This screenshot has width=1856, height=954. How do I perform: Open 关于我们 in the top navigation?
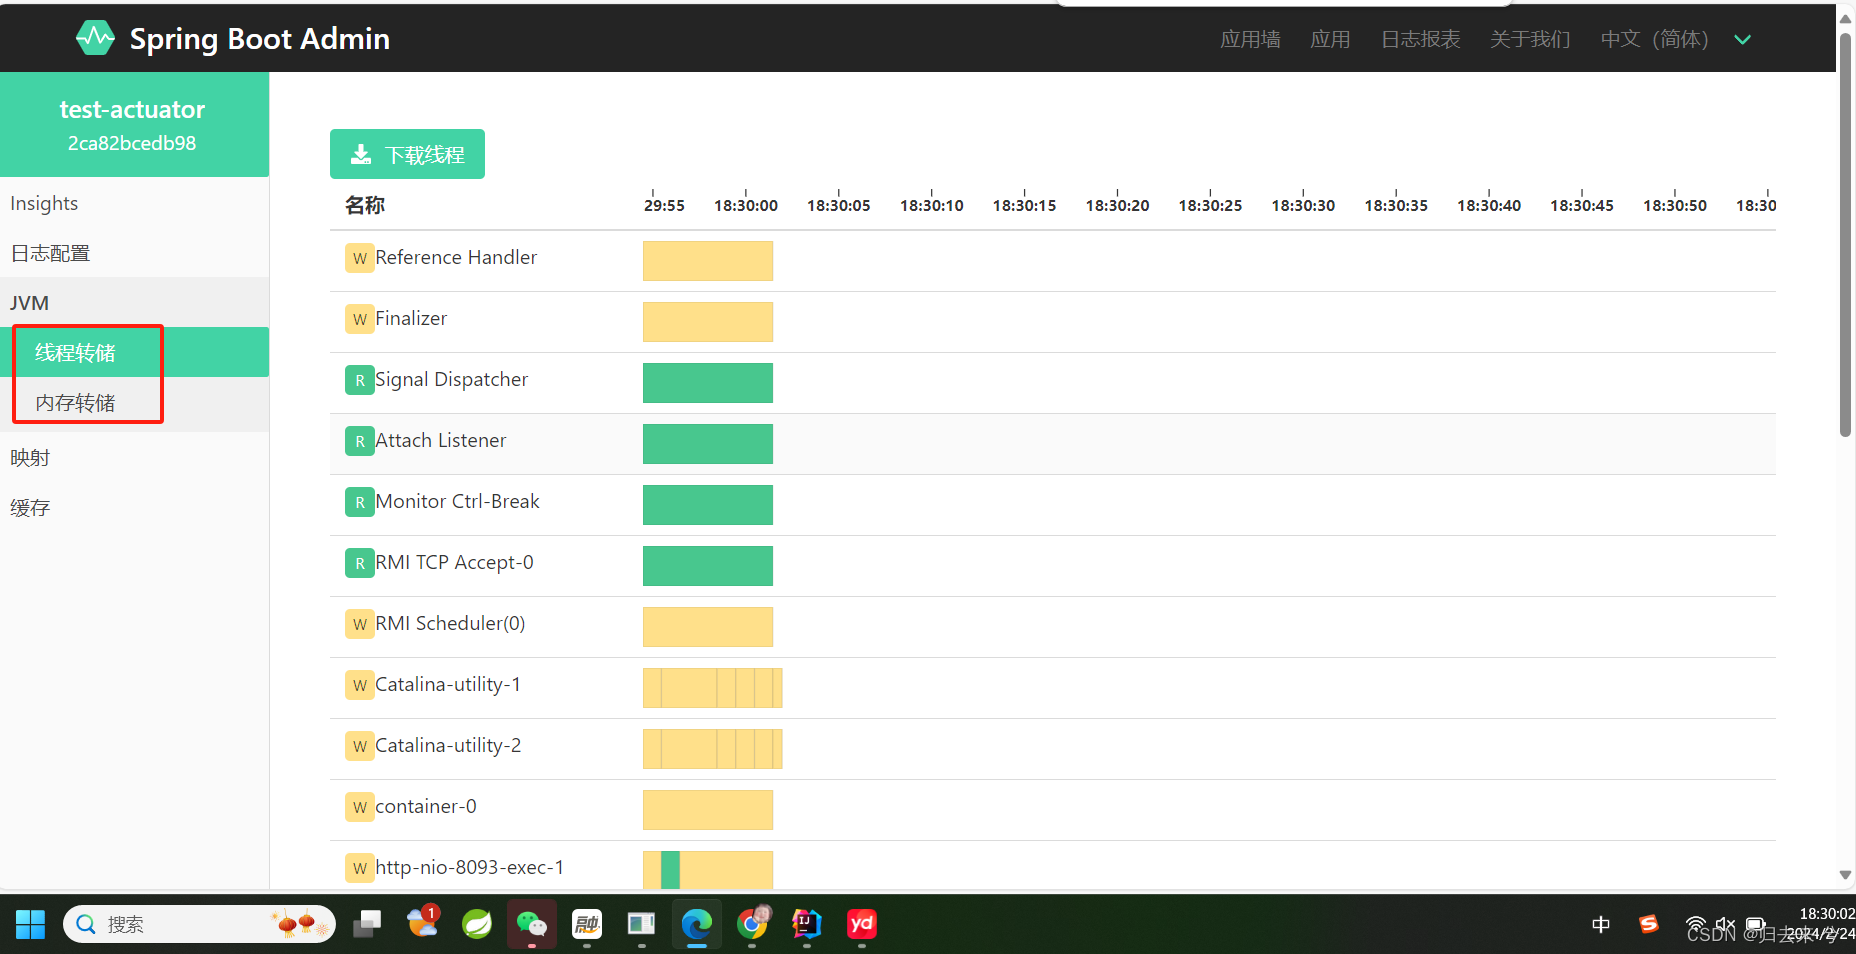(1530, 39)
